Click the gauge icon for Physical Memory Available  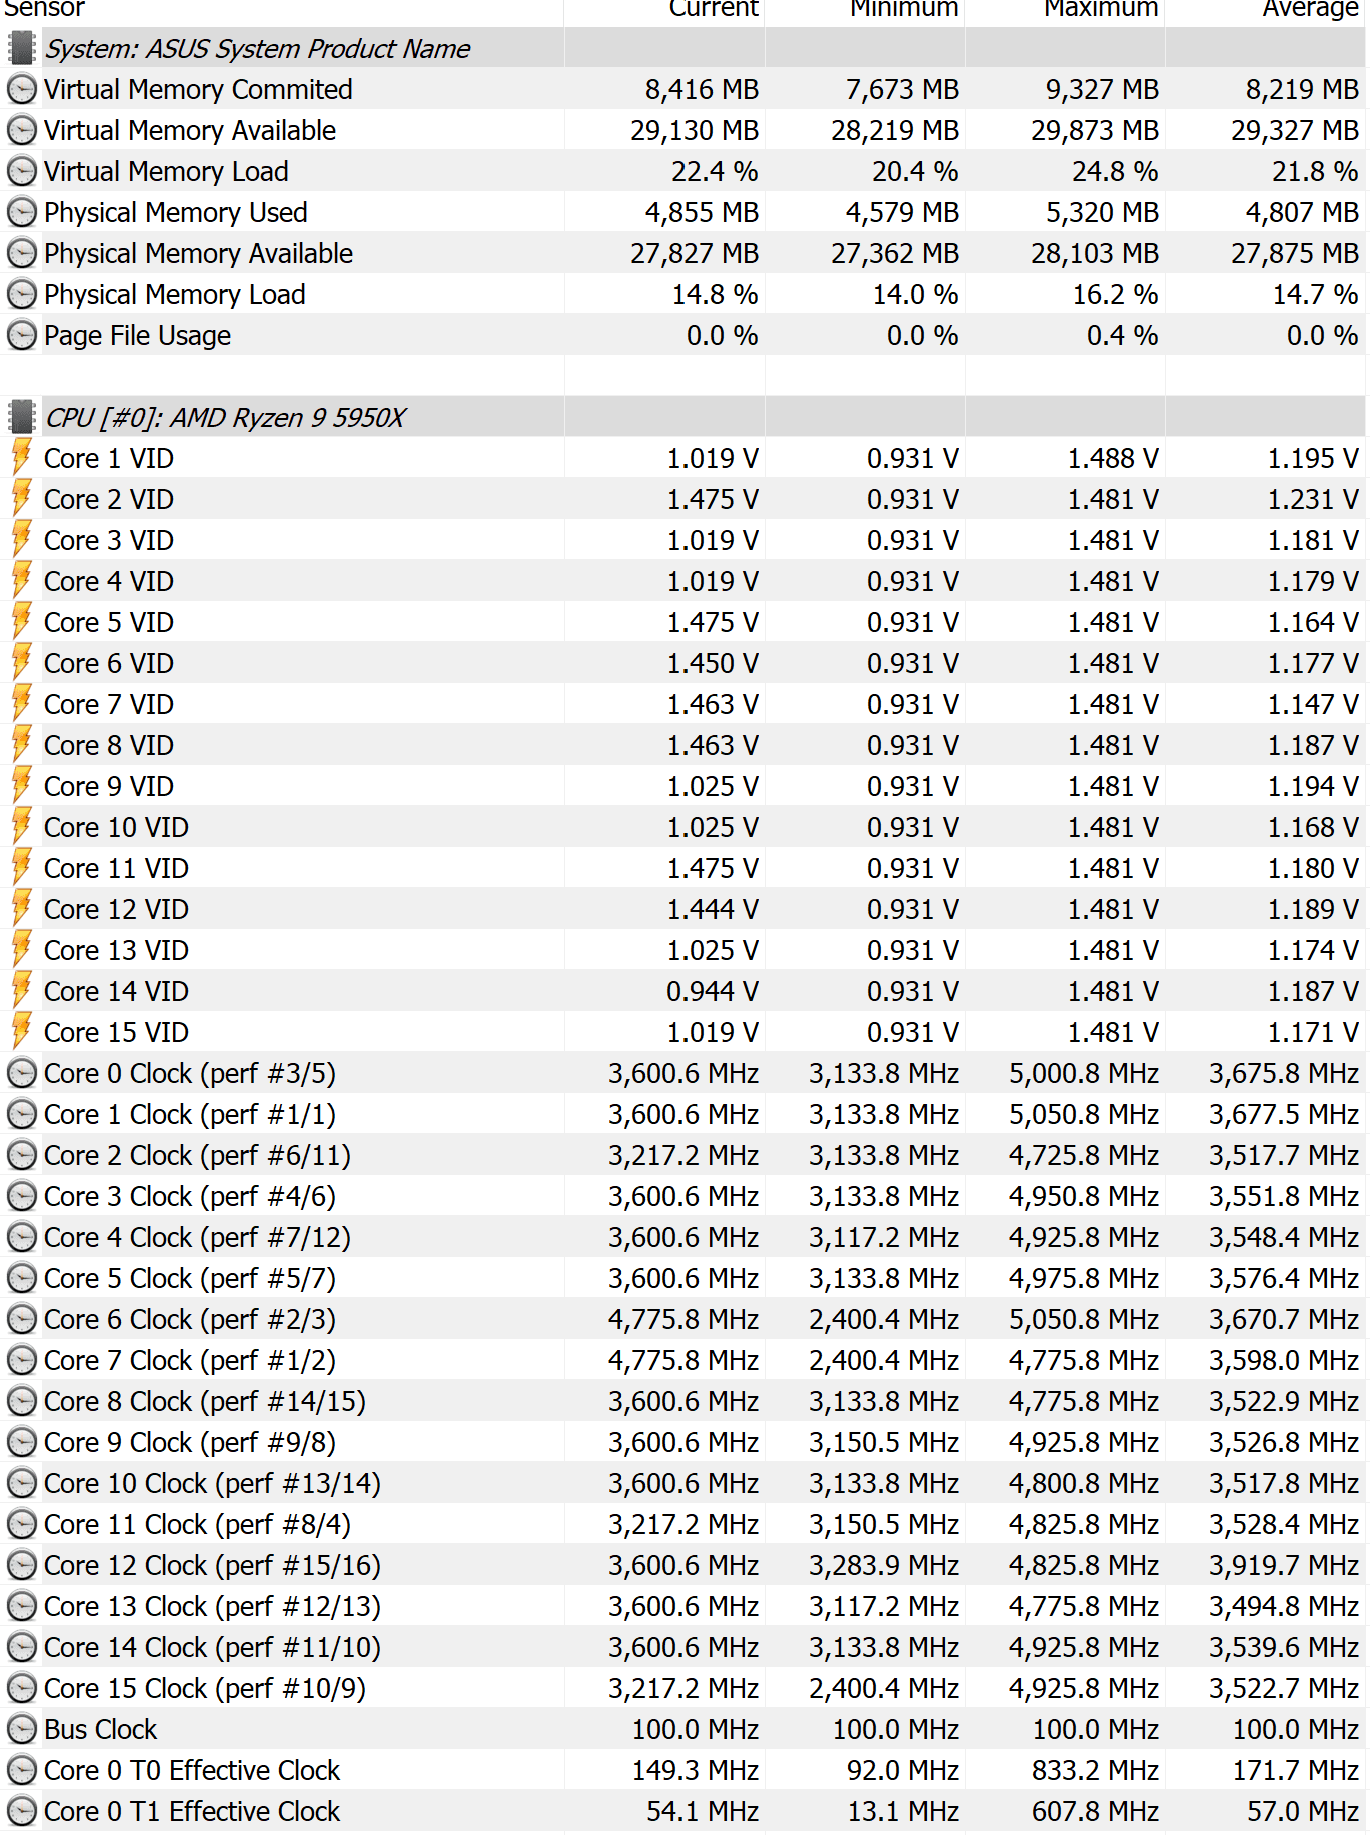(x=21, y=253)
